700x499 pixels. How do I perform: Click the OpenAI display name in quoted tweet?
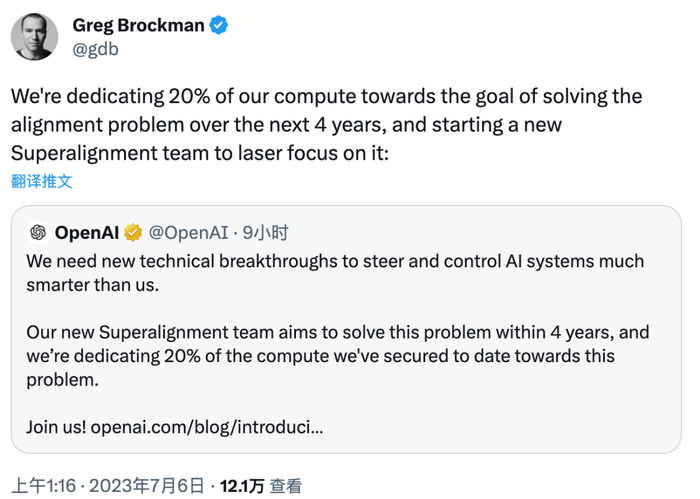[88, 233]
